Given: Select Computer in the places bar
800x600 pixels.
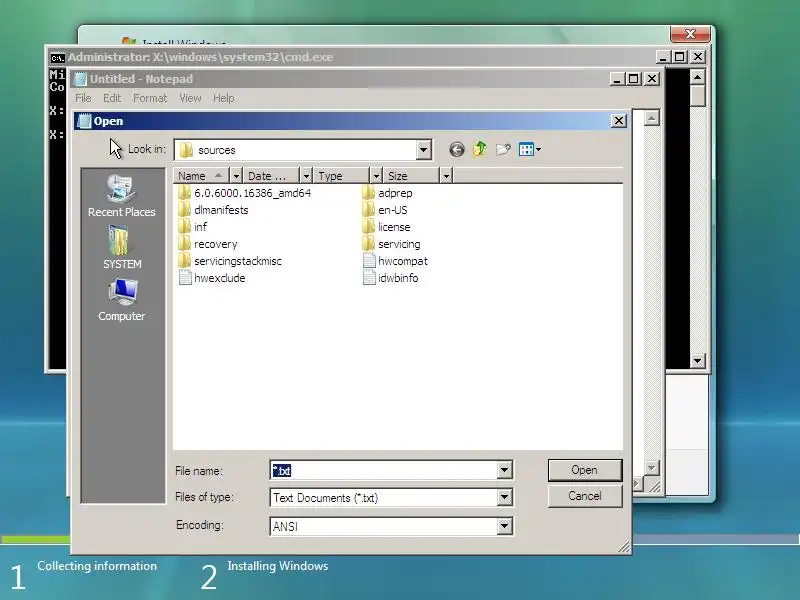Looking at the screenshot, I should pos(121,300).
